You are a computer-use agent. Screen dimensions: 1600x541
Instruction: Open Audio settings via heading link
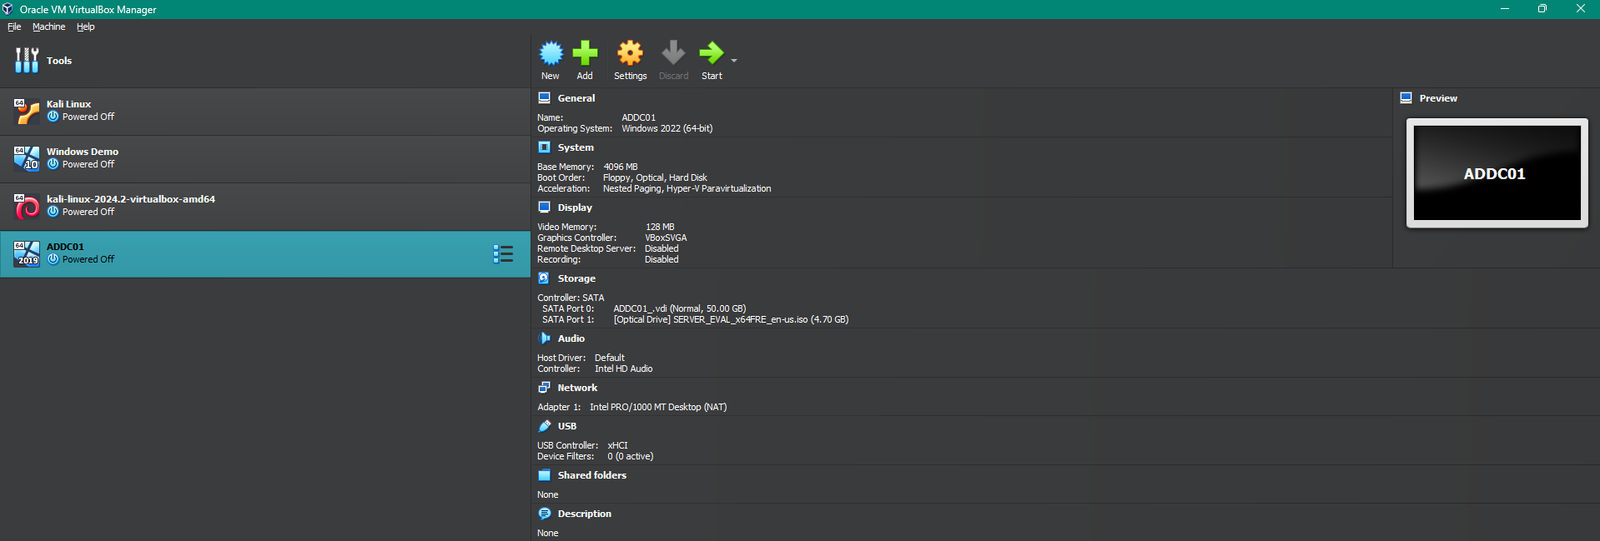pos(571,338)
